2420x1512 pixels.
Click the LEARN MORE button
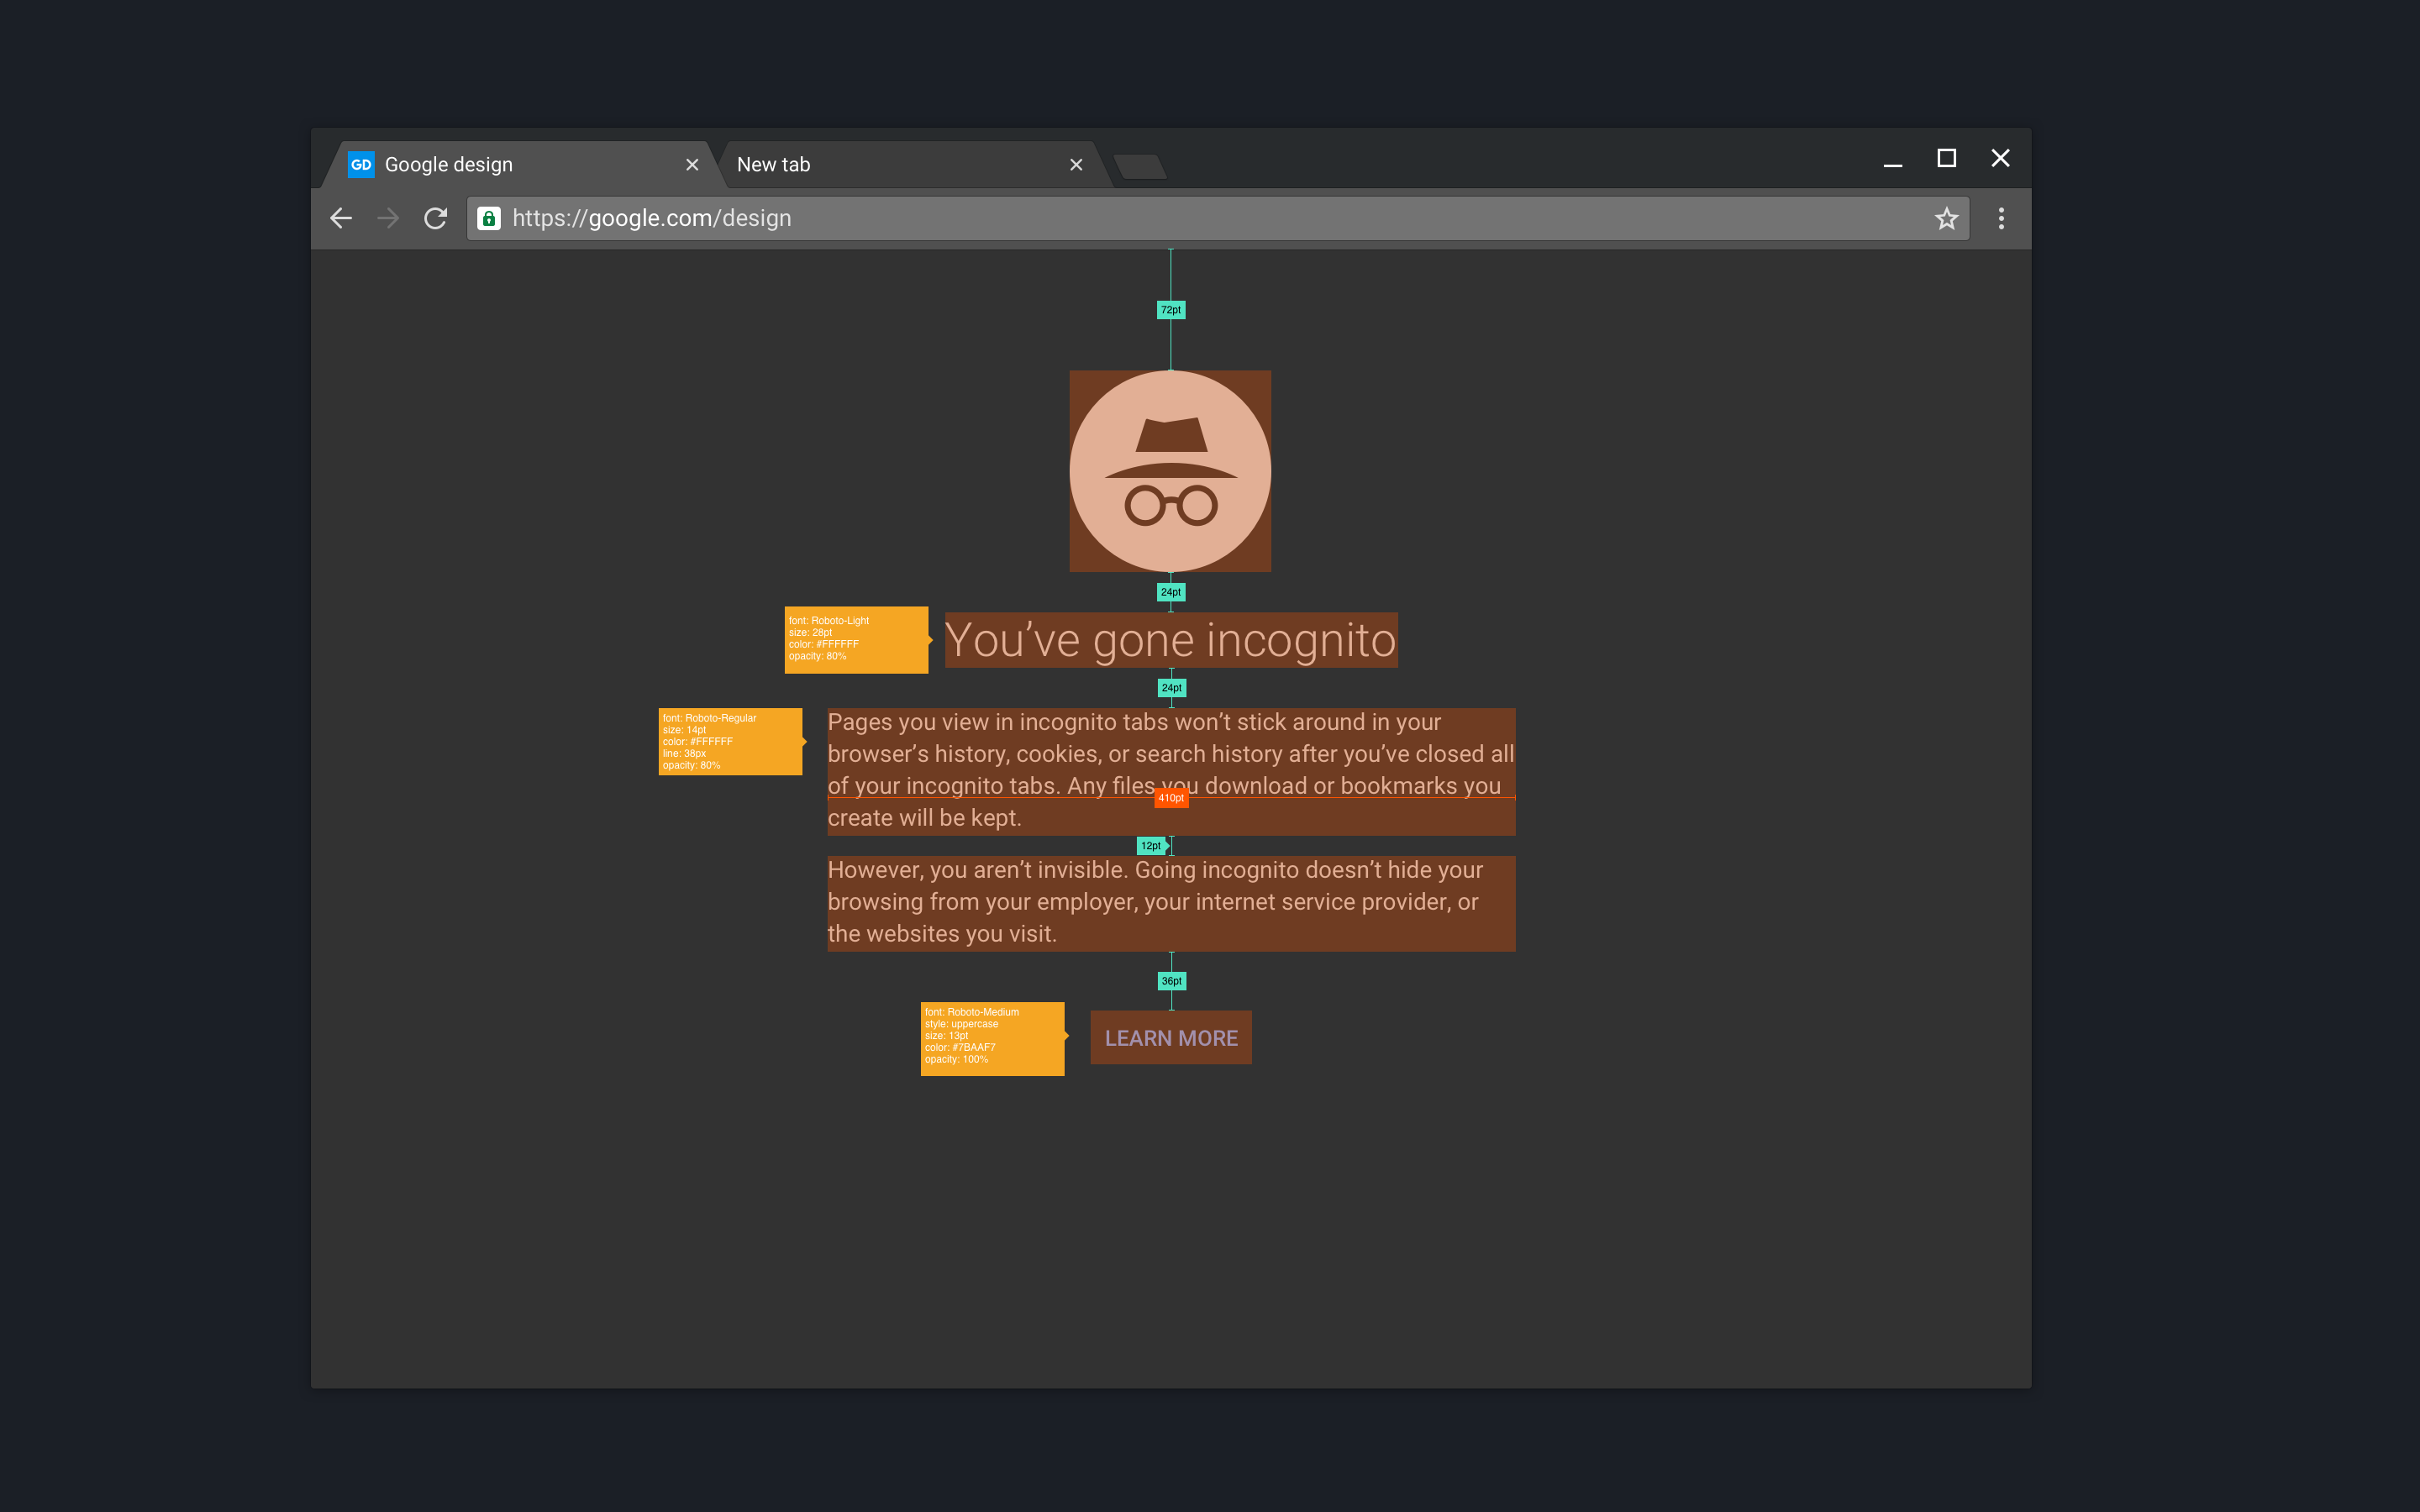coord(1167,1037)
